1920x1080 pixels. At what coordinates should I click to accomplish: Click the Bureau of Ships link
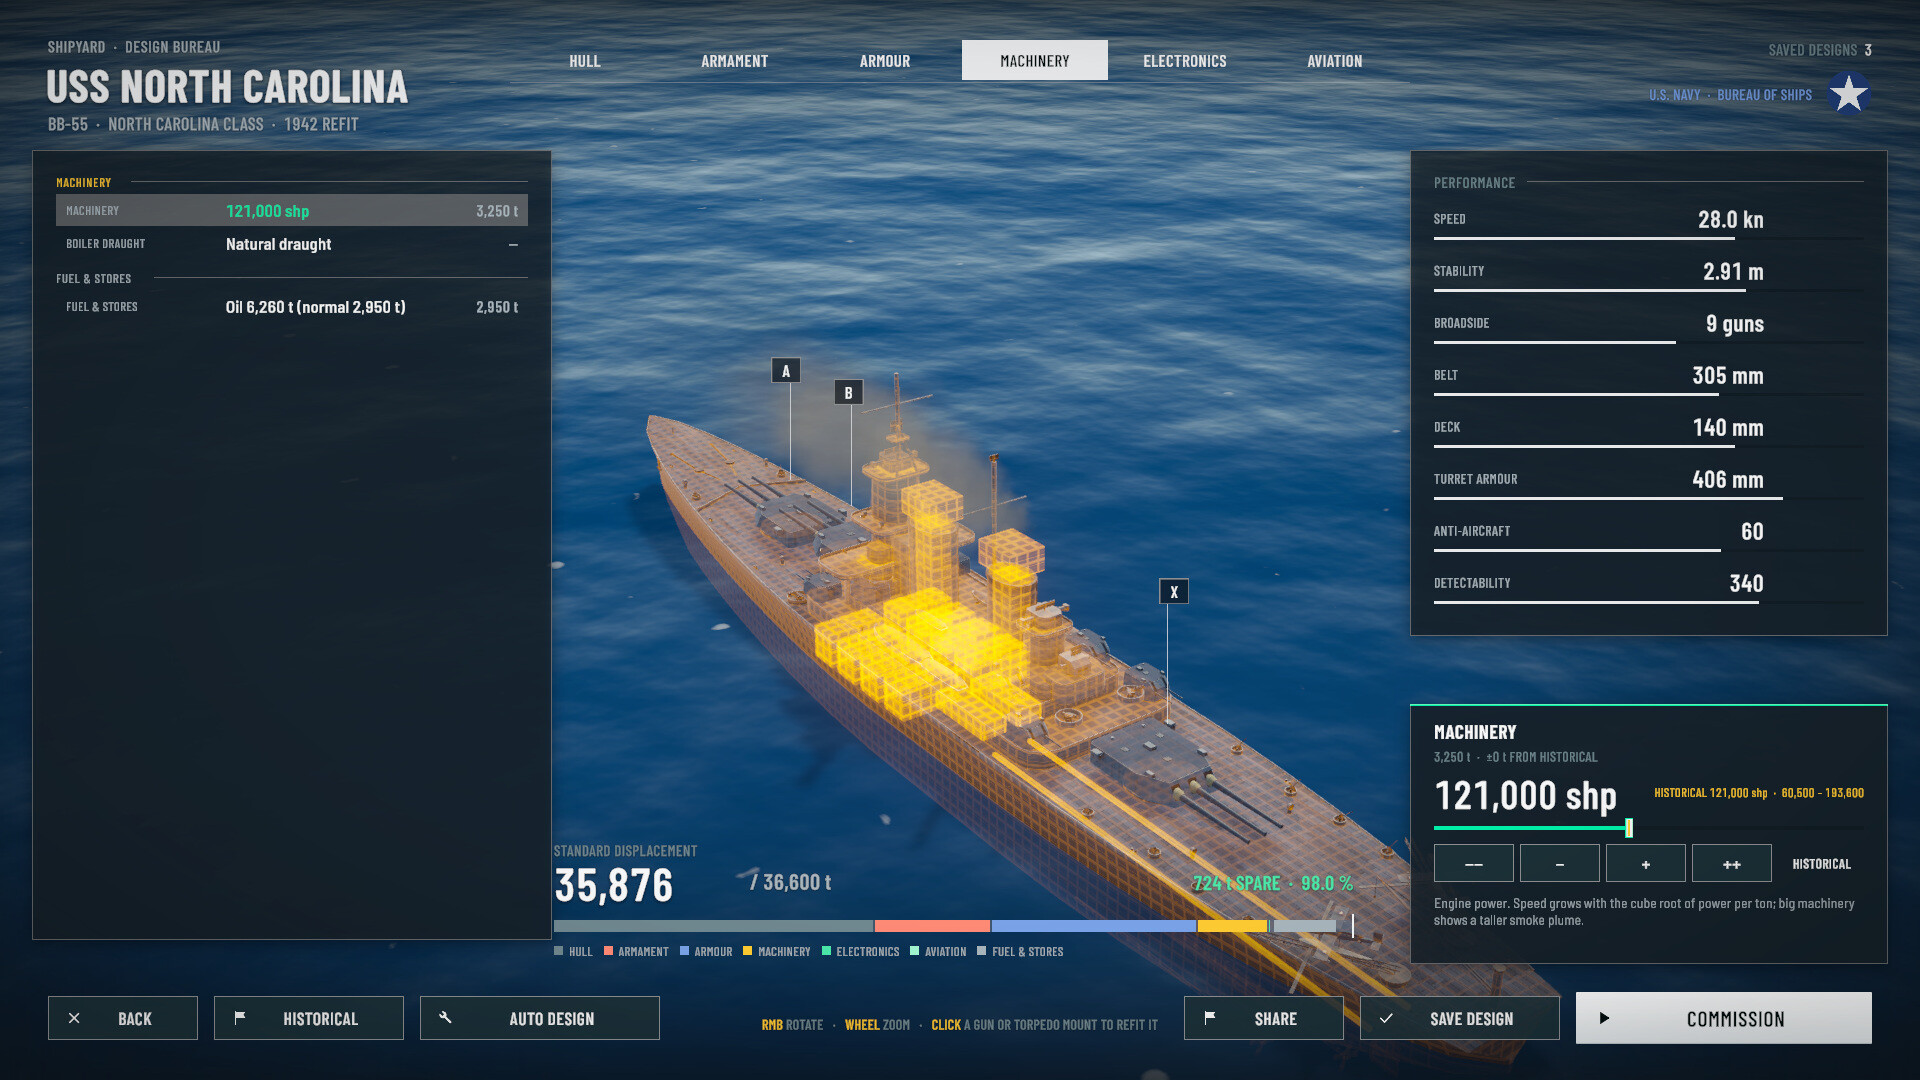coord(1764,95)
